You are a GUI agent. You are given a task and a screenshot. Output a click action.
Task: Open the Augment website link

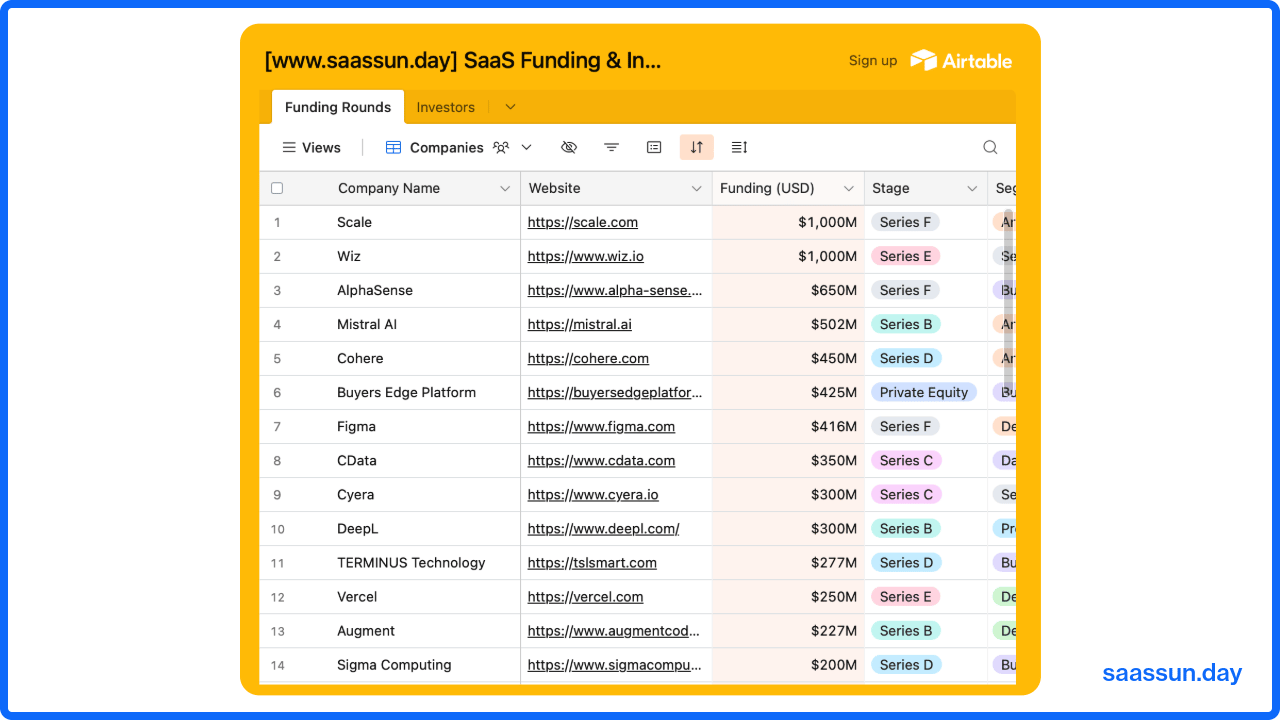point(614,630)
